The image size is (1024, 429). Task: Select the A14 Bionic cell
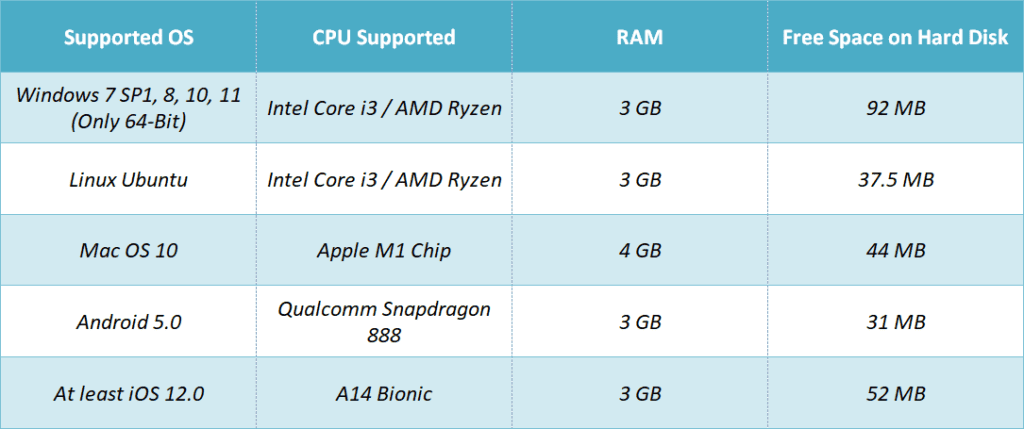tap(384, 394)
